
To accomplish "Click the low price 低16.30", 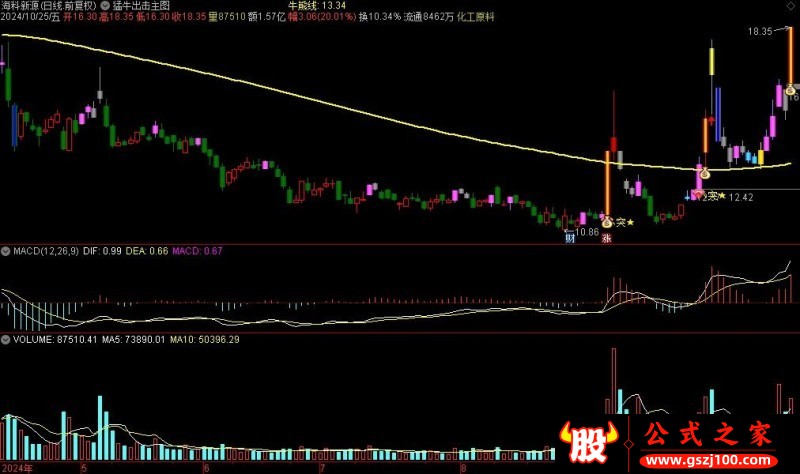I will 153,17.
